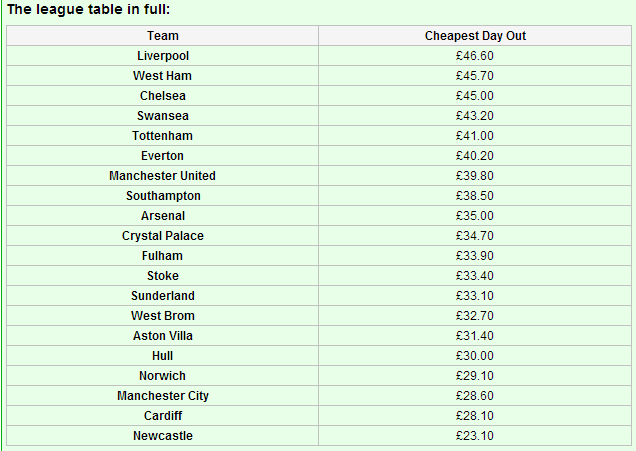This screenshot has width=636, height=451.
Task: Select Manchester United in the table
Action: tap(162, 176)
